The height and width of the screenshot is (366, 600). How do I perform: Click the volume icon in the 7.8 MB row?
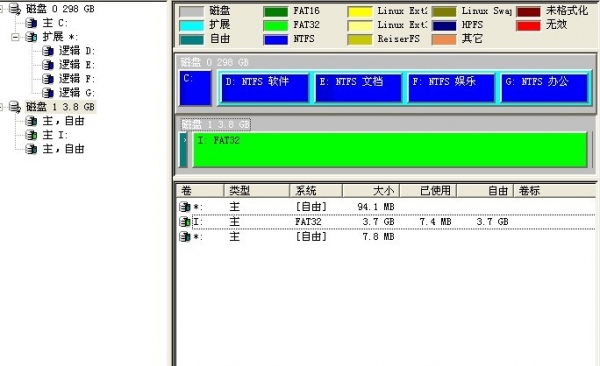click(x=185, y=237)
